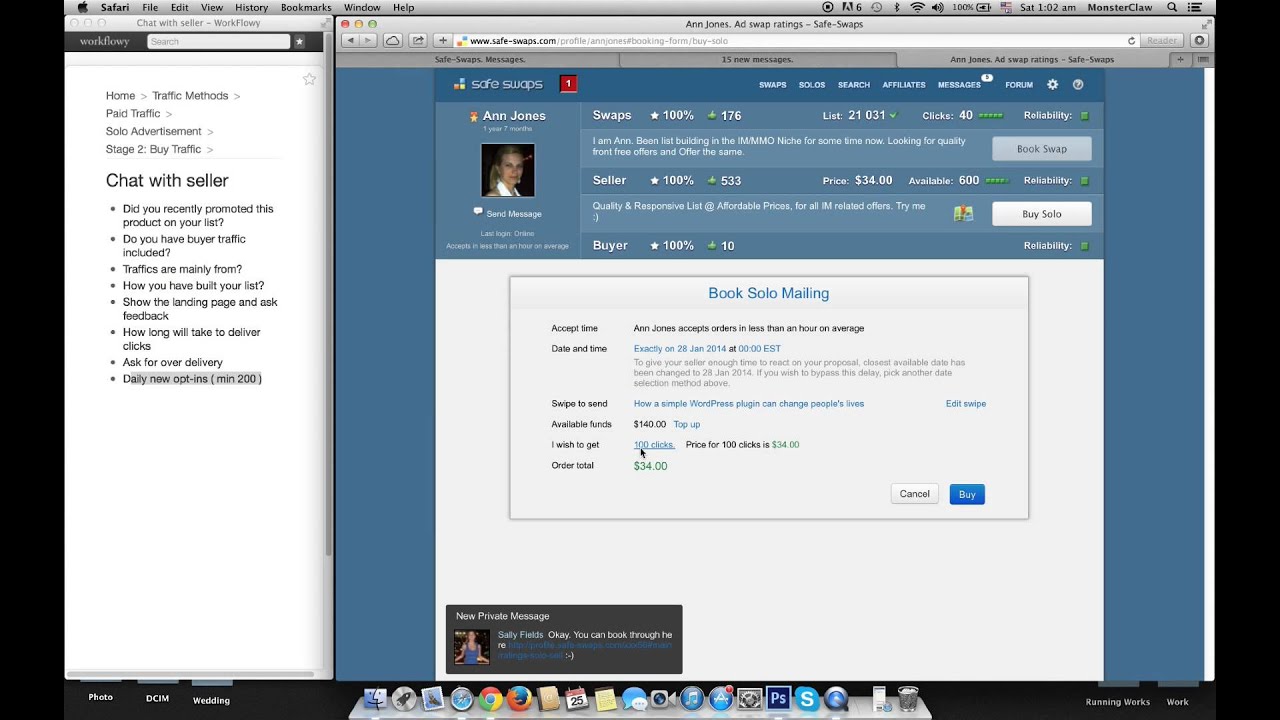
Task: Open Skype from the dock
Action: [807, 699]
